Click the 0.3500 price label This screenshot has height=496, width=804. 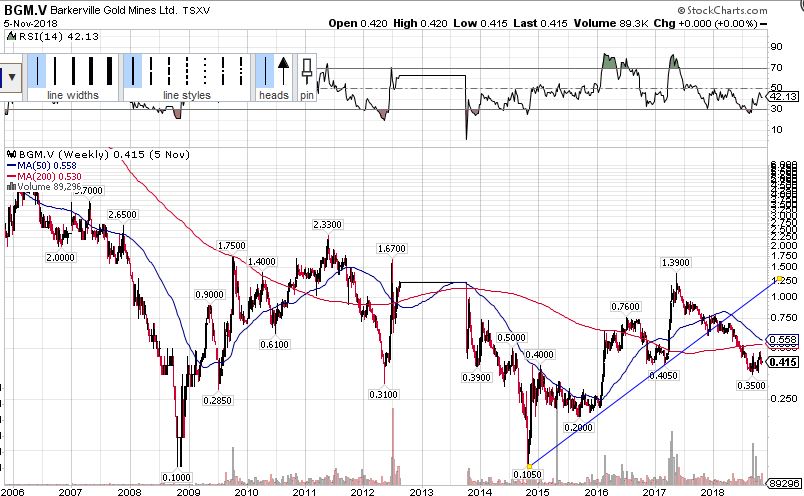pyautogui.click(x=752, y=385)
